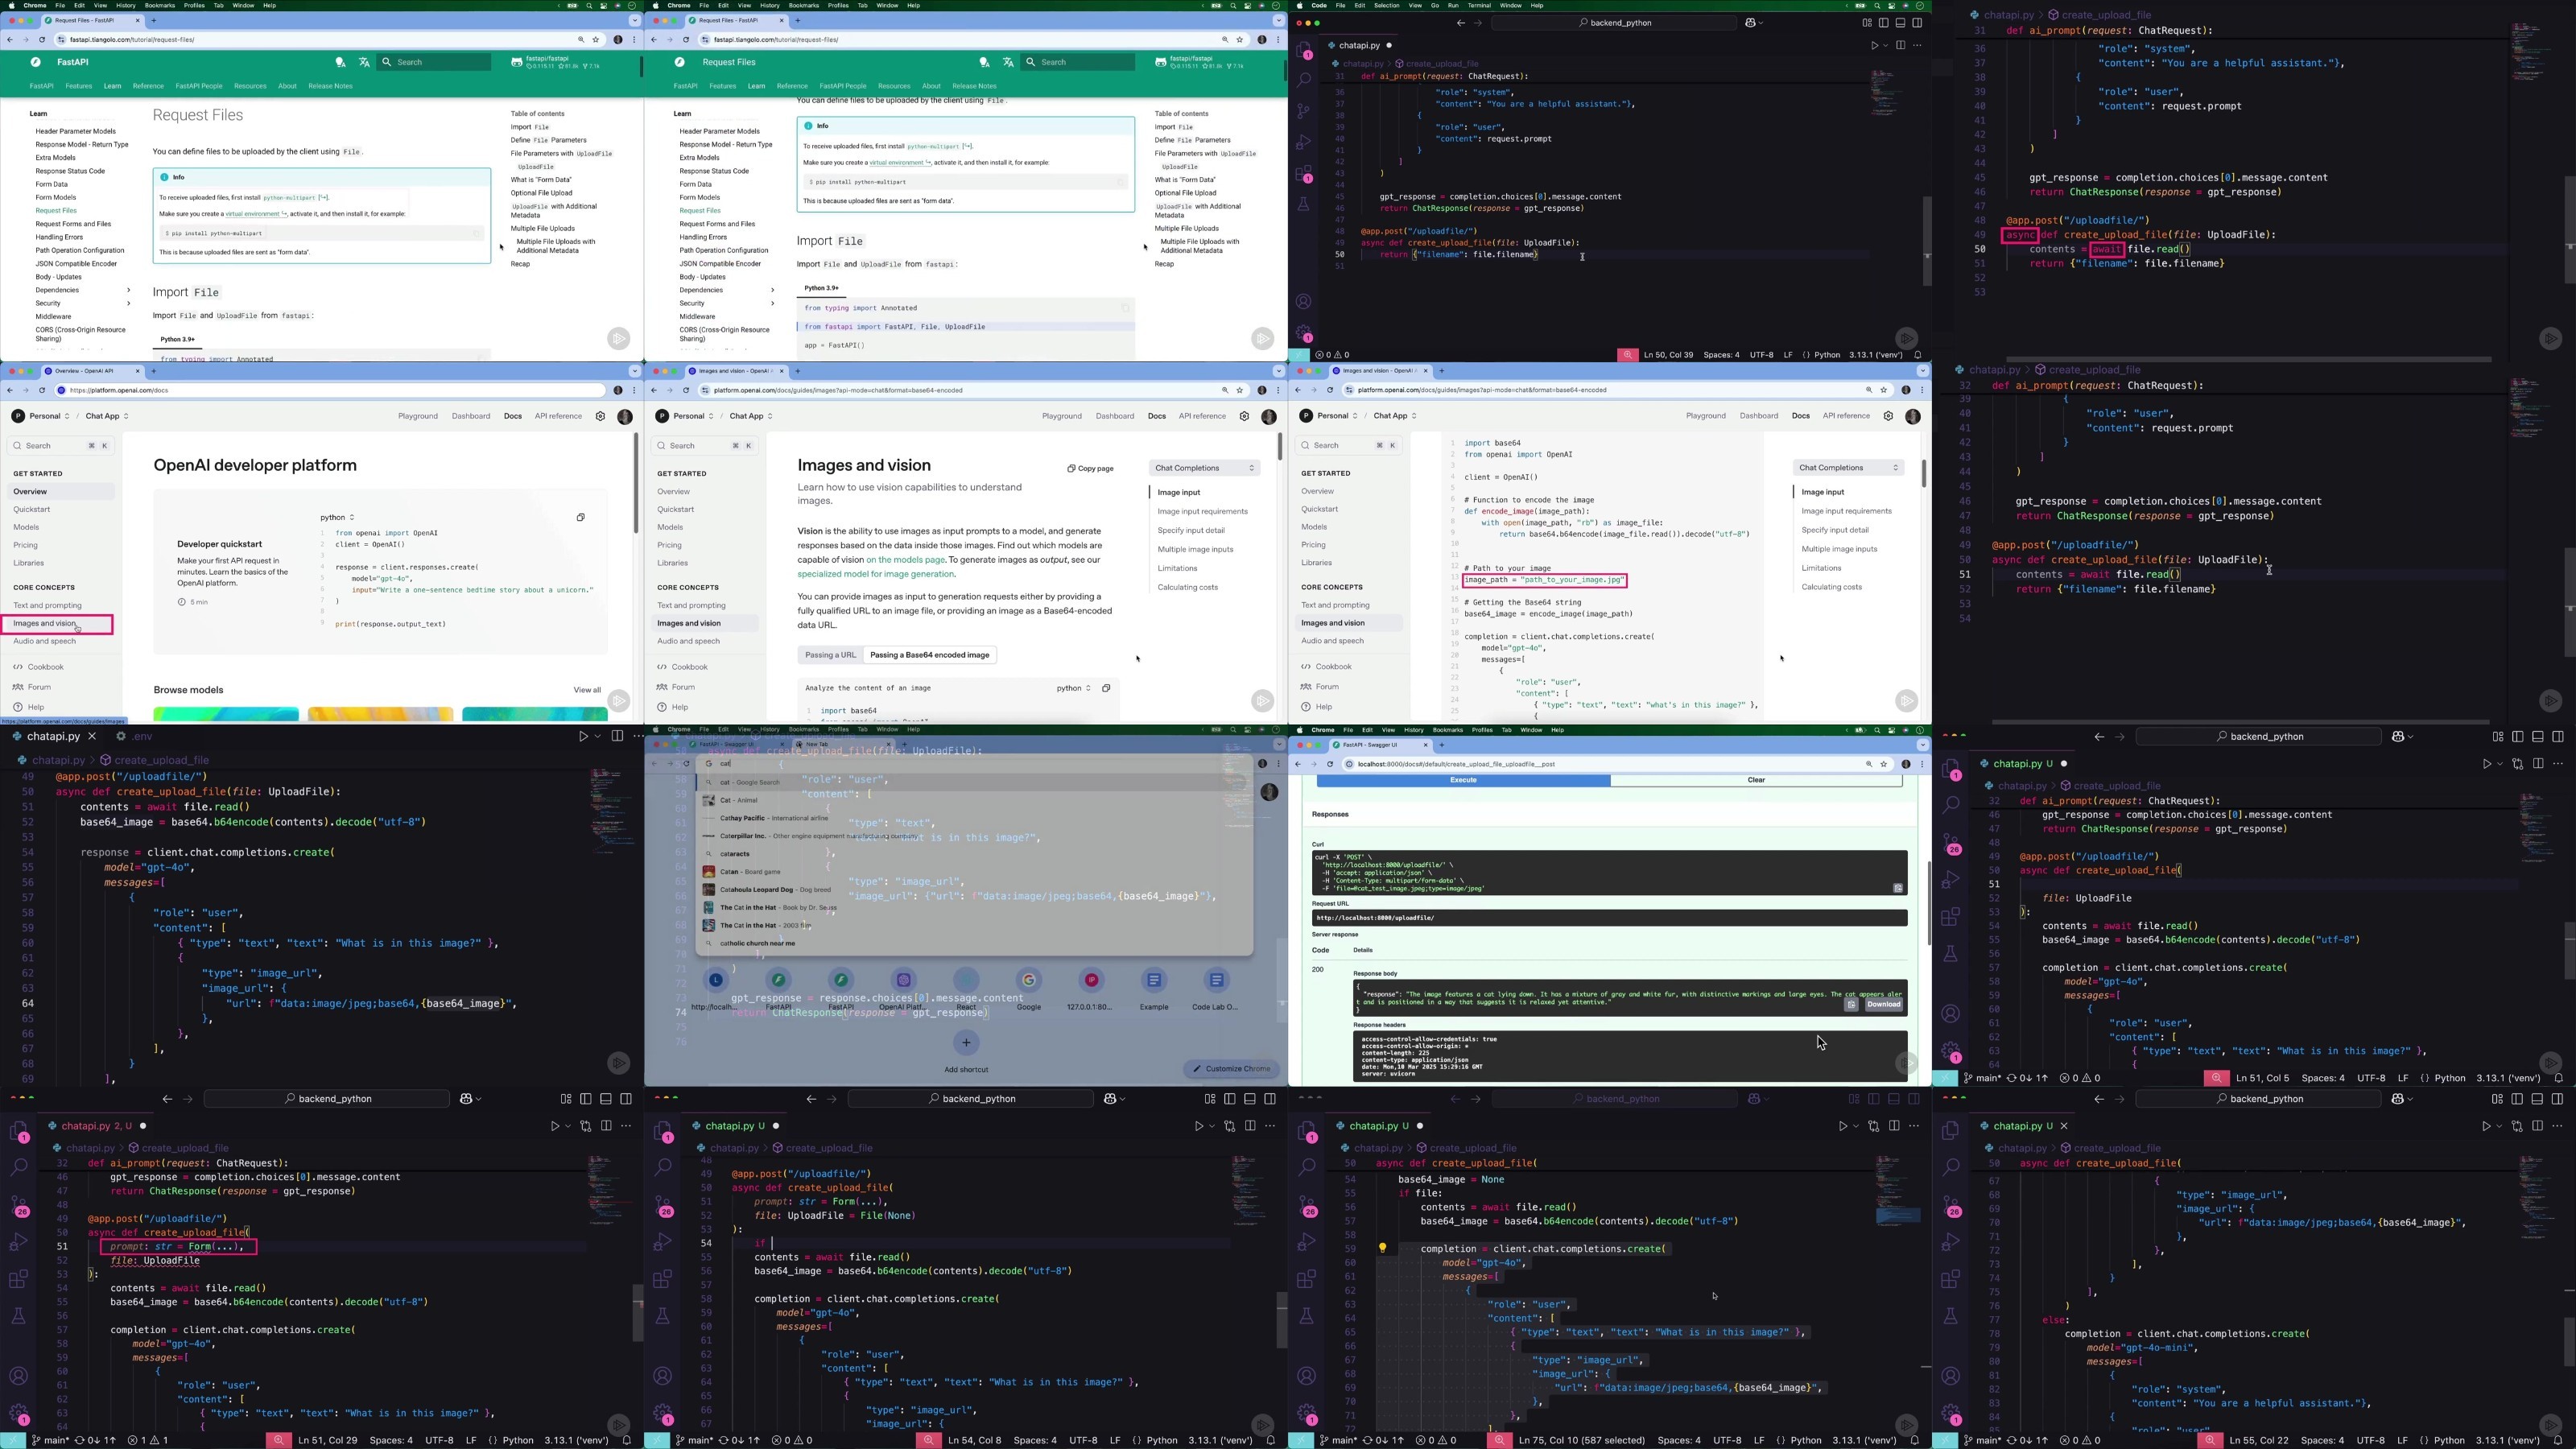Open settings gear in OpenAI Overview page header
2576x1449 pixels.
(x=600, y=416)
